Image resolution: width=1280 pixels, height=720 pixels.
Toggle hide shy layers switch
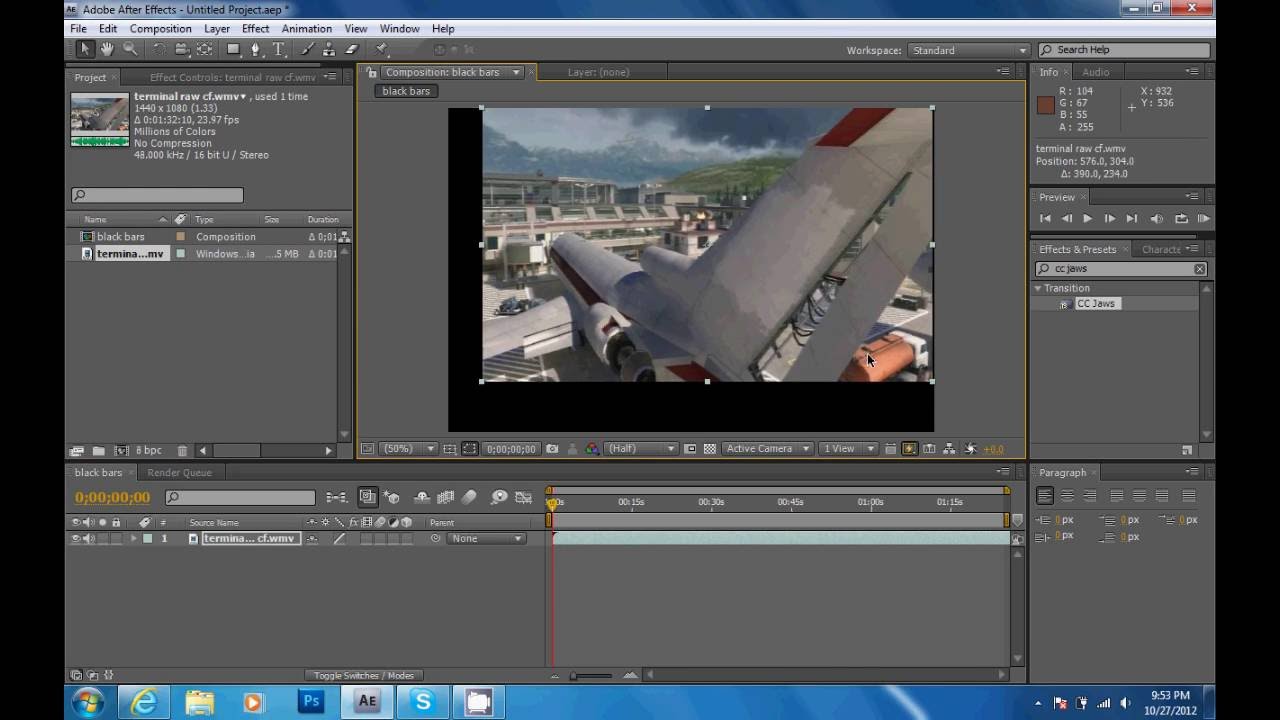(x=422, y=497)
